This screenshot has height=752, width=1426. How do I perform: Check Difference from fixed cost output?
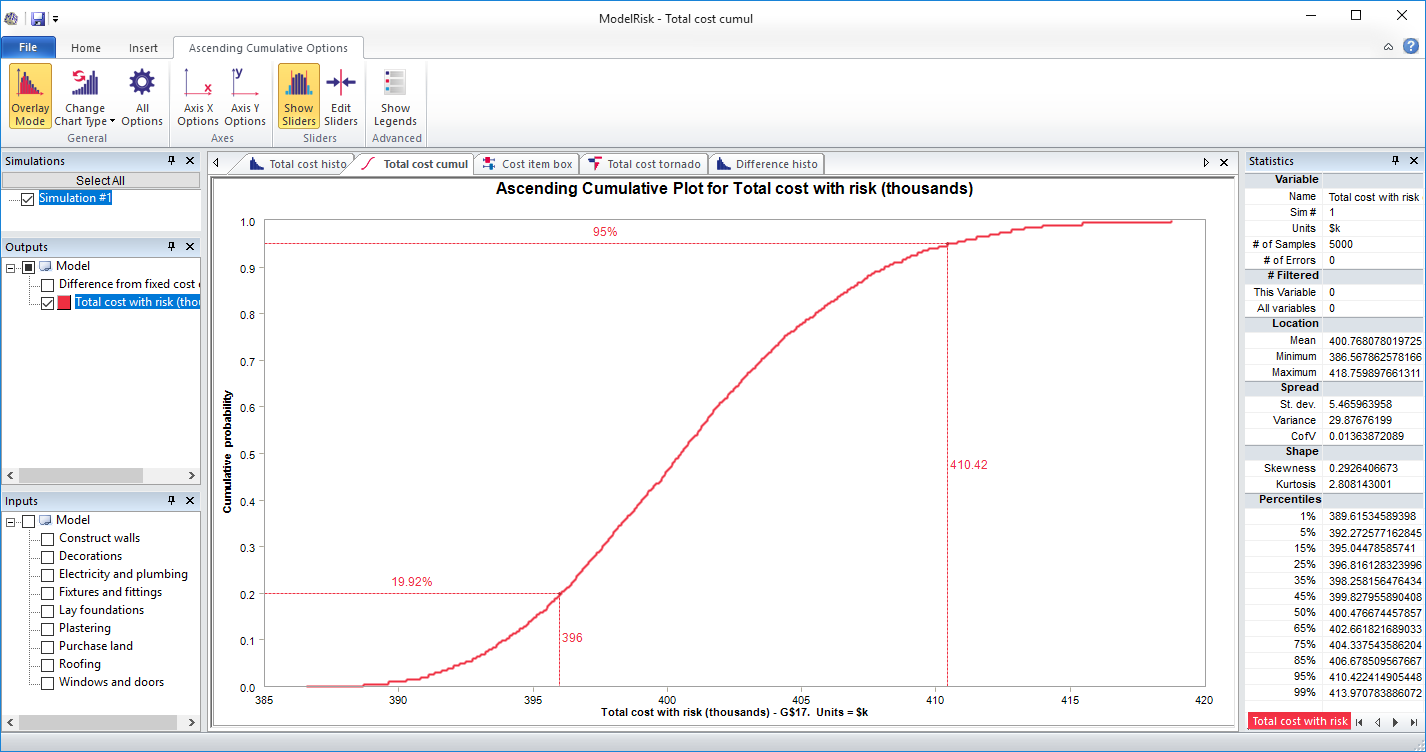click(47, 284)
